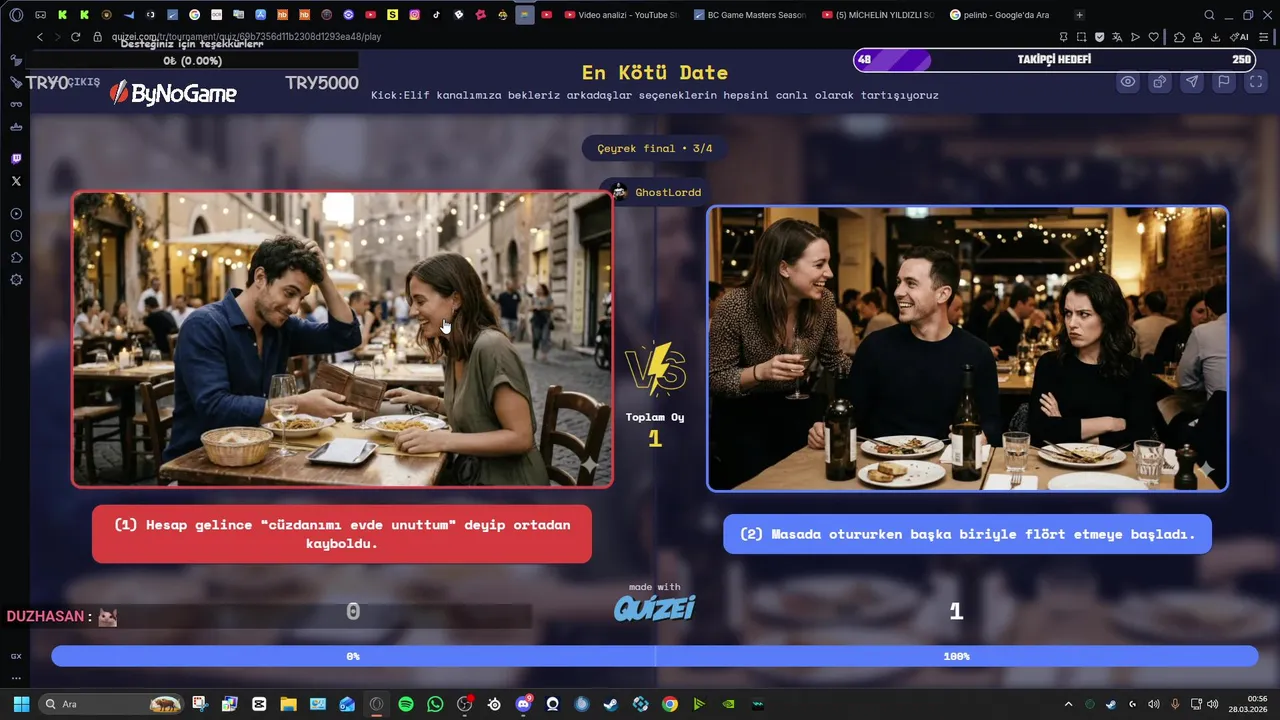This screenshot has width=1280, height=720.
Task: Open the sidebar history clock icon
Action: click(16, 236)
